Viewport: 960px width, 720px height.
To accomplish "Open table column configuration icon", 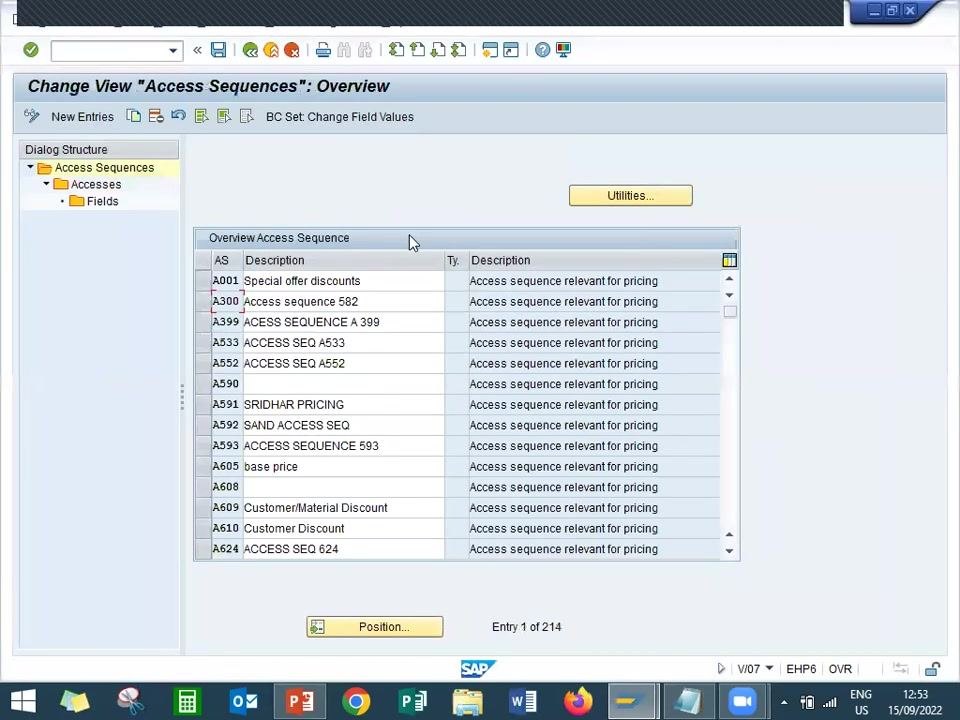I will [729, 260].
